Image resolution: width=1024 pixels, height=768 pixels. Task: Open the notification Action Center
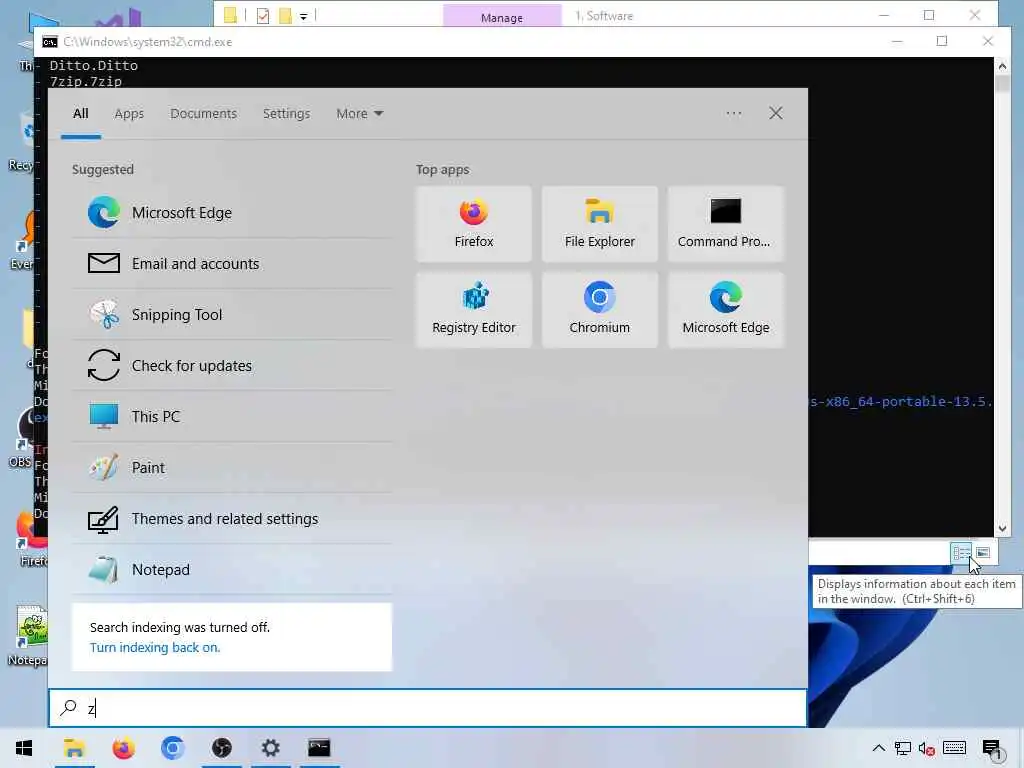[992, 748]
